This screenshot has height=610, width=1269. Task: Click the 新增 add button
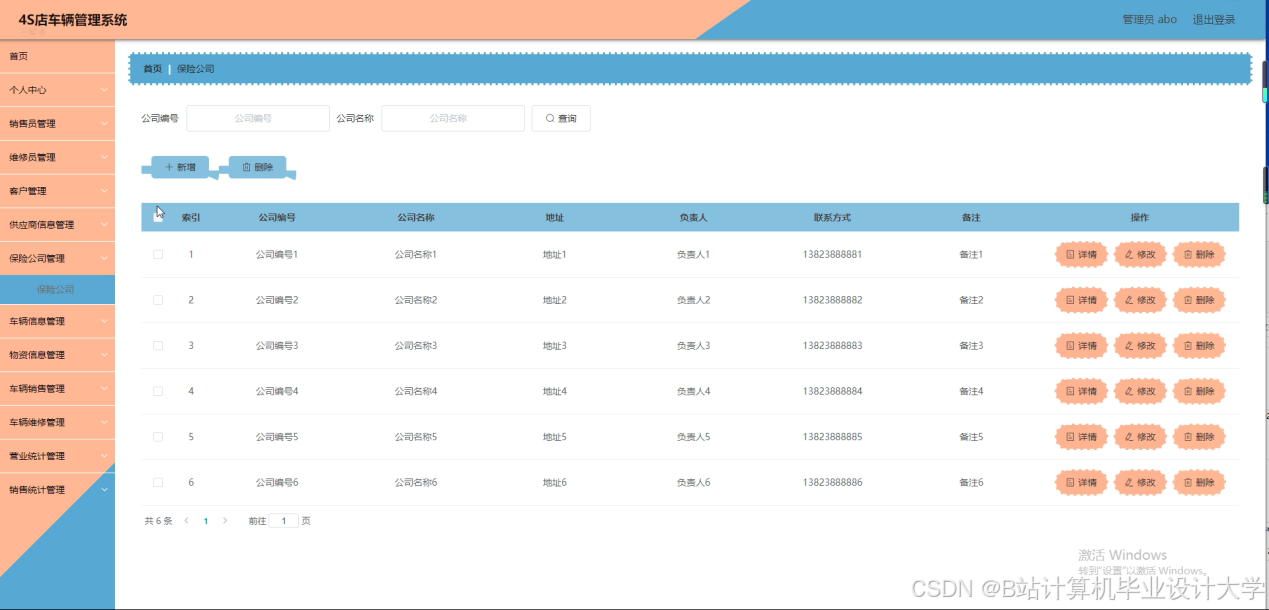click(180, 167)
